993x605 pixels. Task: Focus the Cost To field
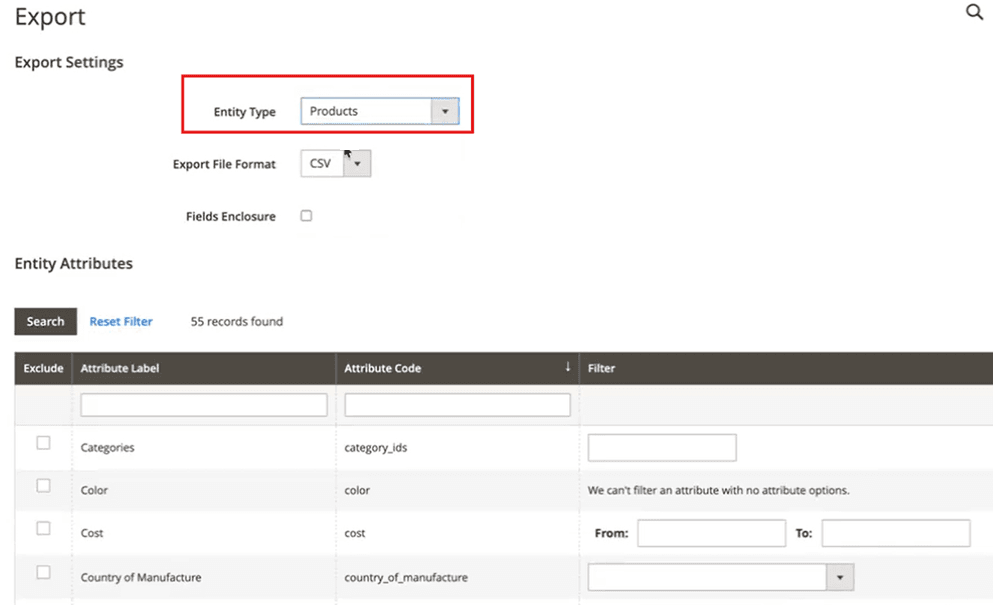pyautogui.click(x=895, y=533)
